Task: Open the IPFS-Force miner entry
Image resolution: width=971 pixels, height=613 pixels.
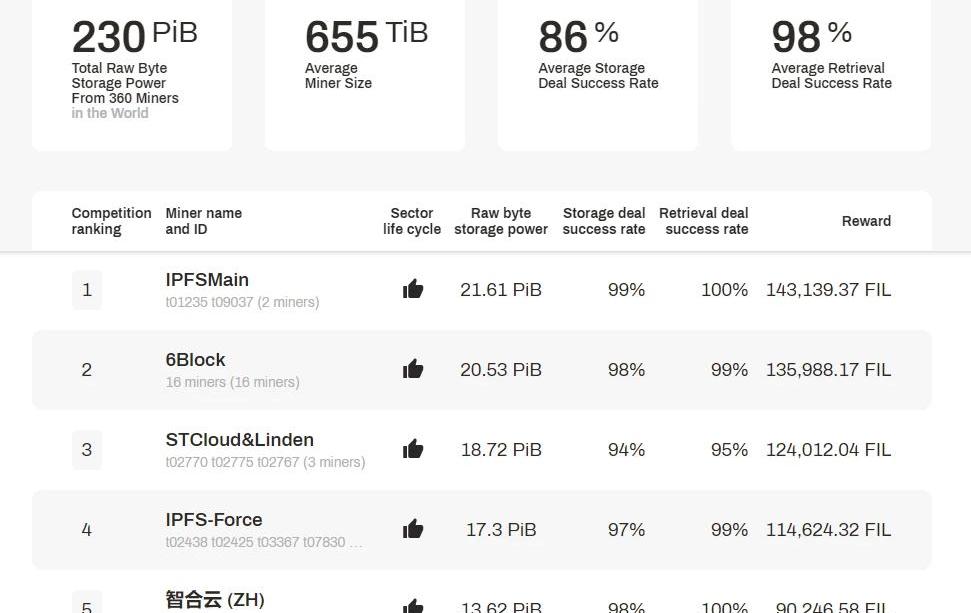Action: [x=214, y=520]
